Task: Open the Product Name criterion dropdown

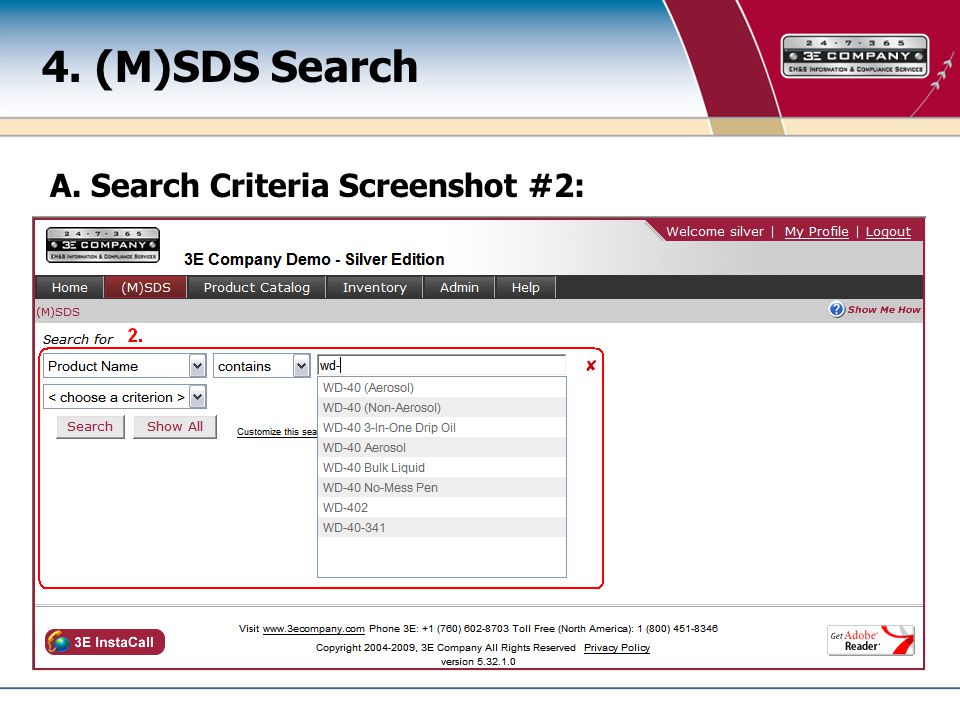Action: [124, 366]
